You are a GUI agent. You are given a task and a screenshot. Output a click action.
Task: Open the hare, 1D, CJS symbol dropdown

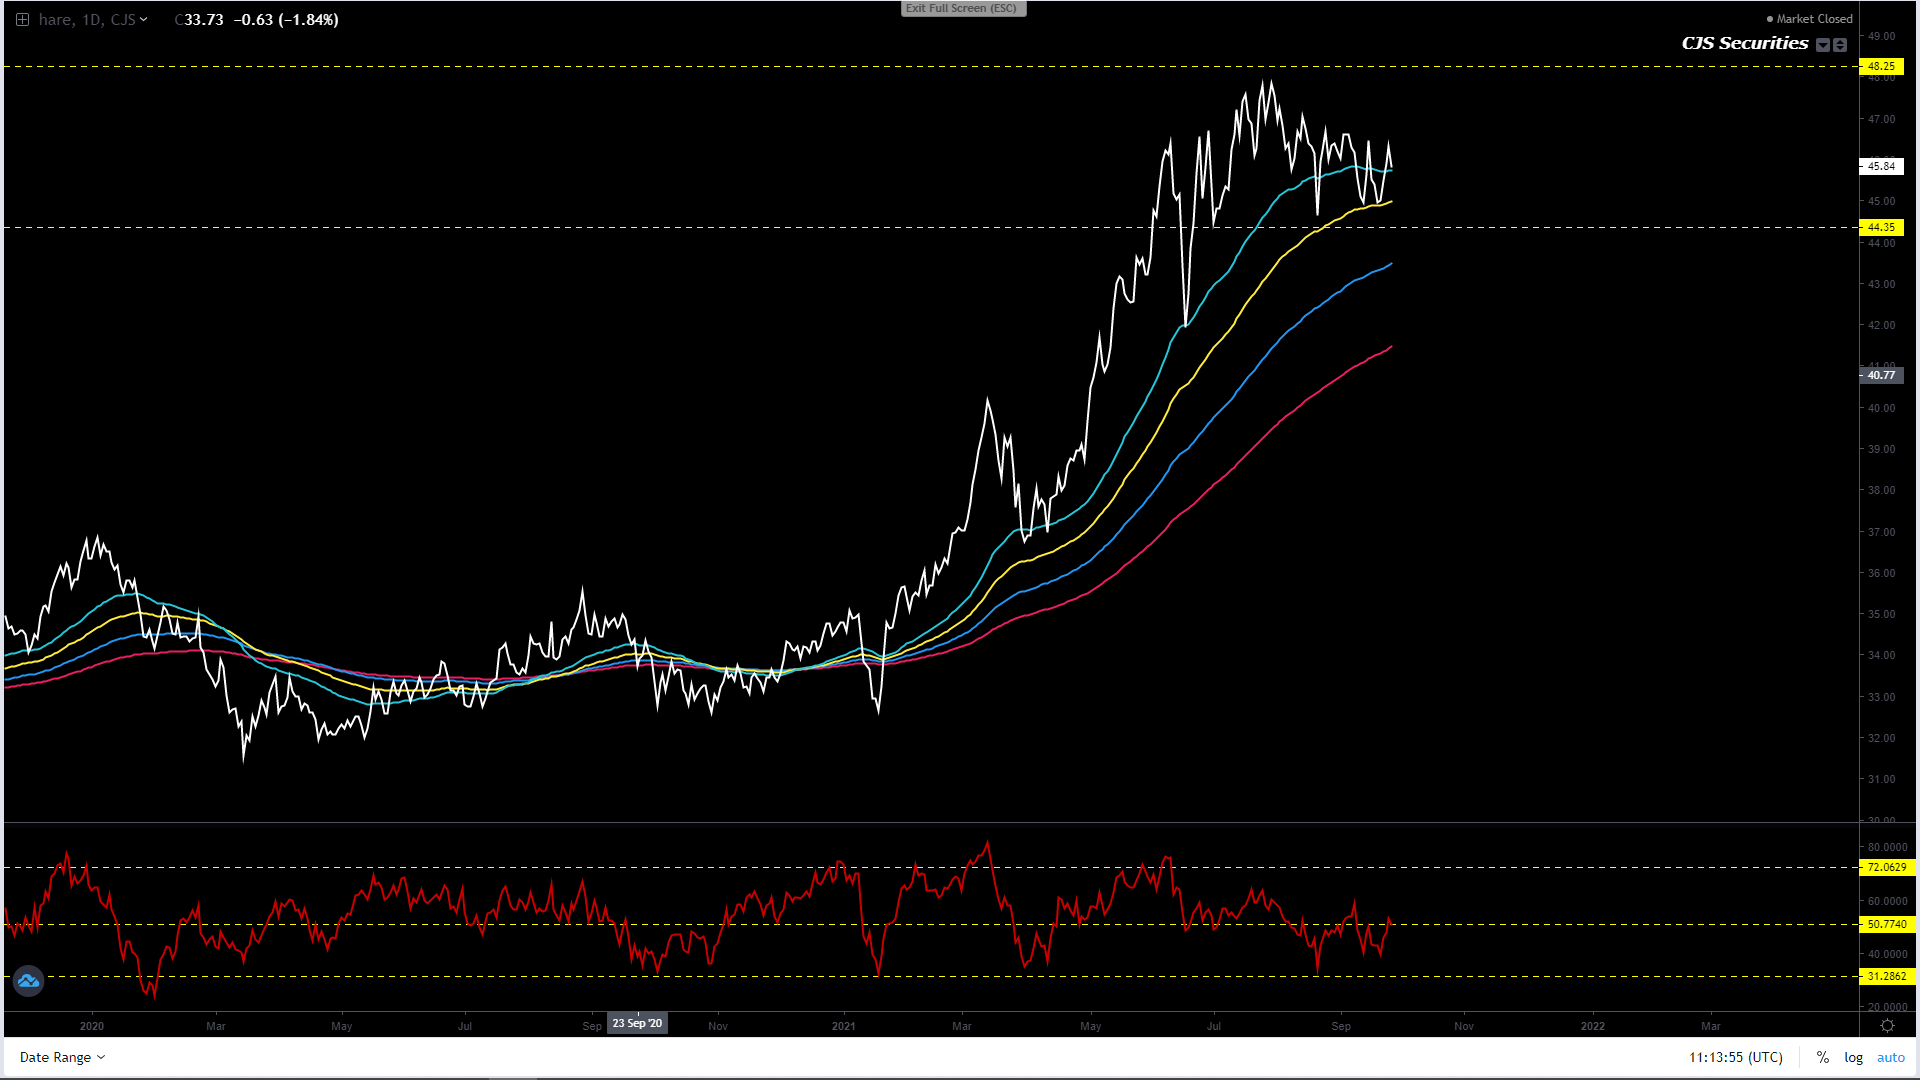(x=93, y=20)
